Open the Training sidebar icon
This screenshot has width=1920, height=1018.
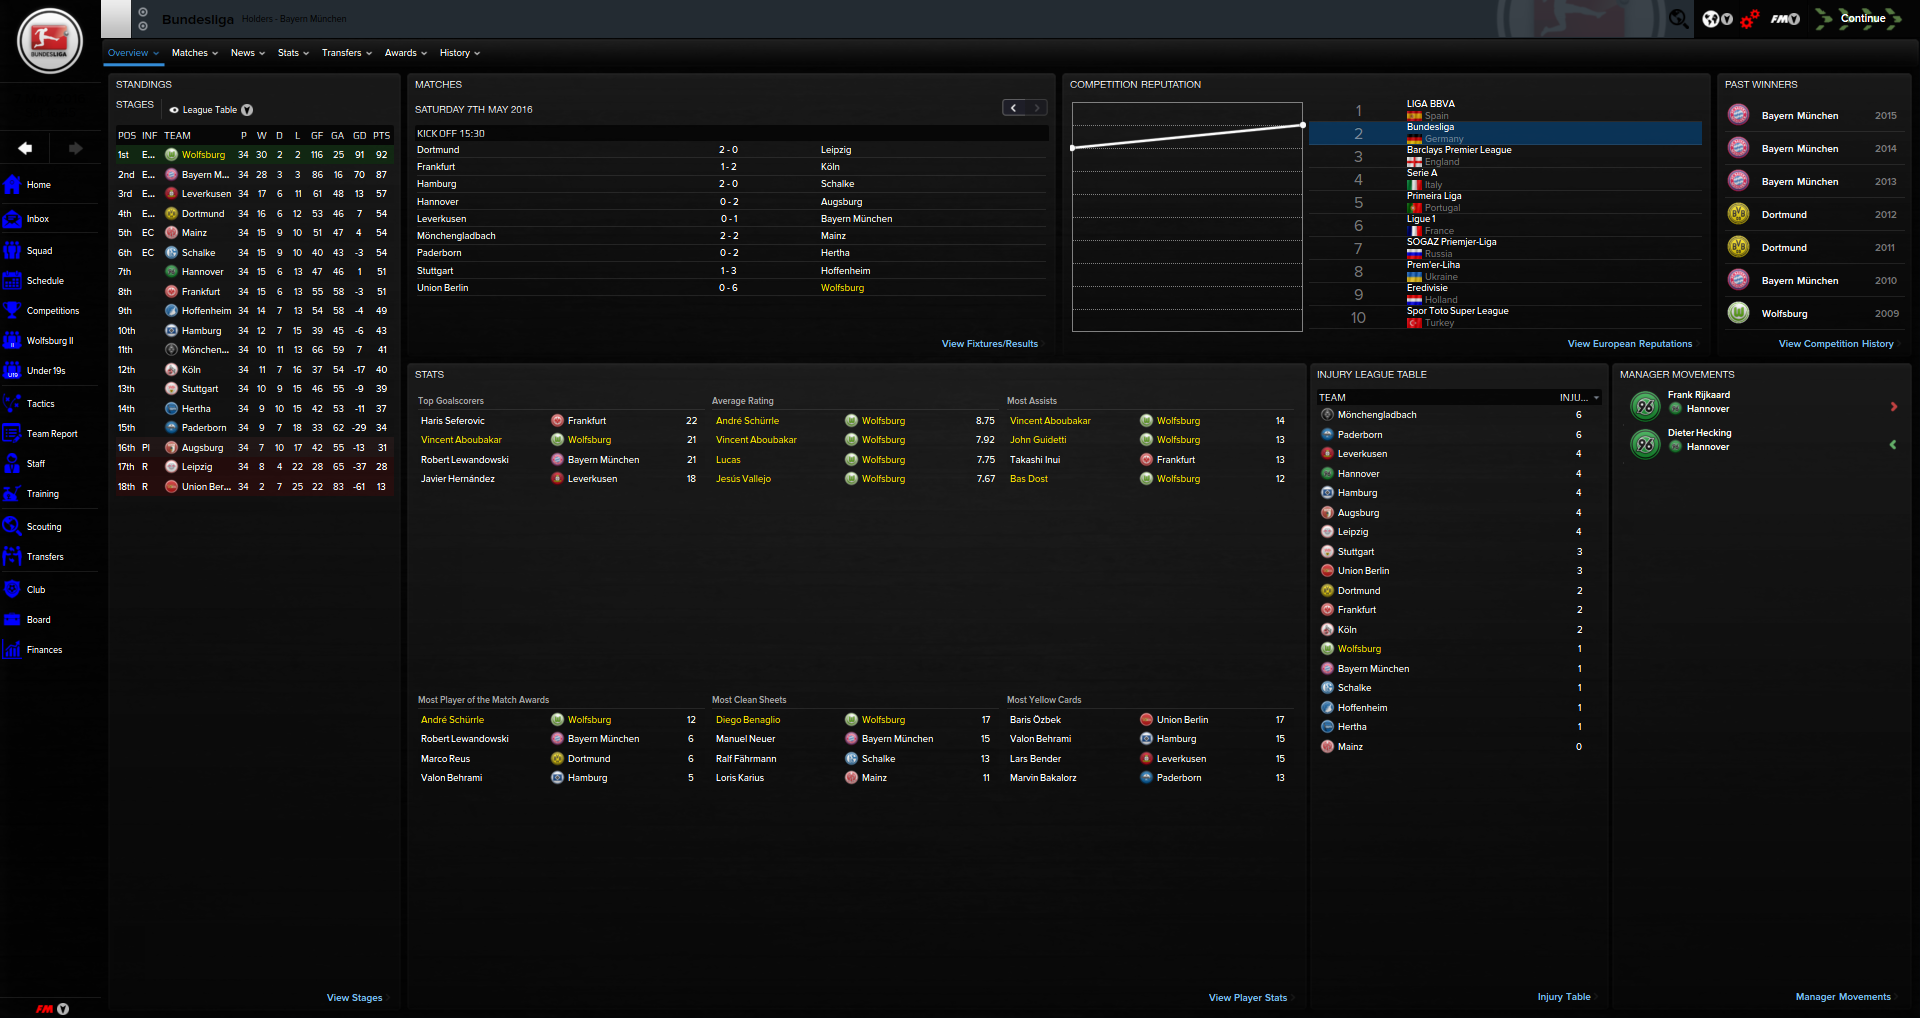click(12, 493)
